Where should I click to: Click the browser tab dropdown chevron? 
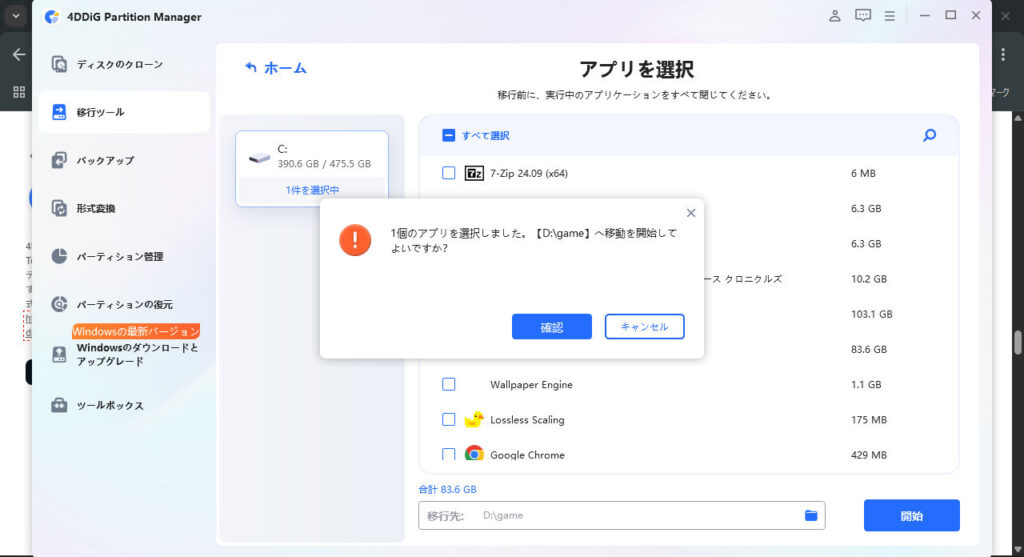click(15, 16)
